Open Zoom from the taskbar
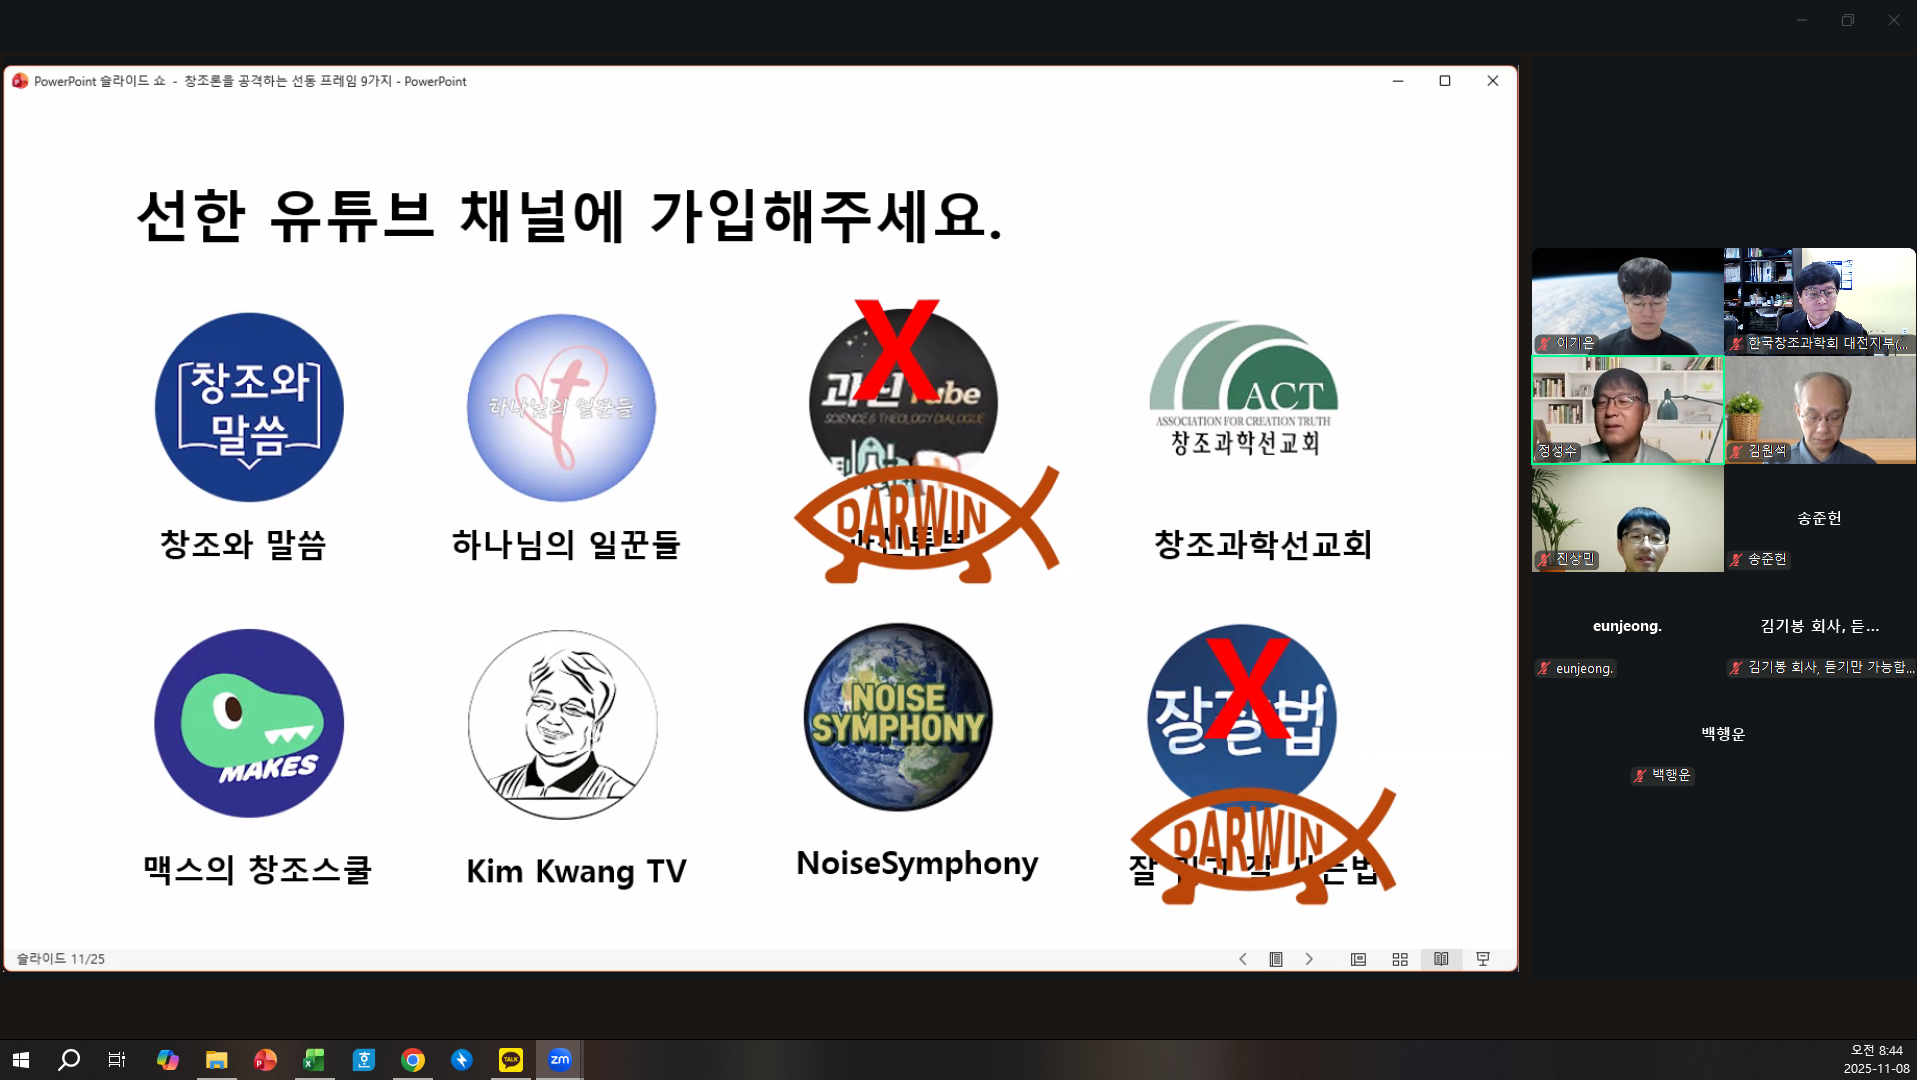This screenshot has width=1917, height=1080. click(559, 1059)
